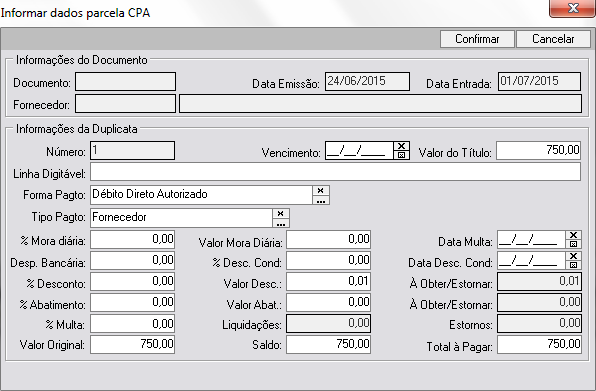
Task: Edit the Valor Mora Diária field
Action: coord(328,240)
